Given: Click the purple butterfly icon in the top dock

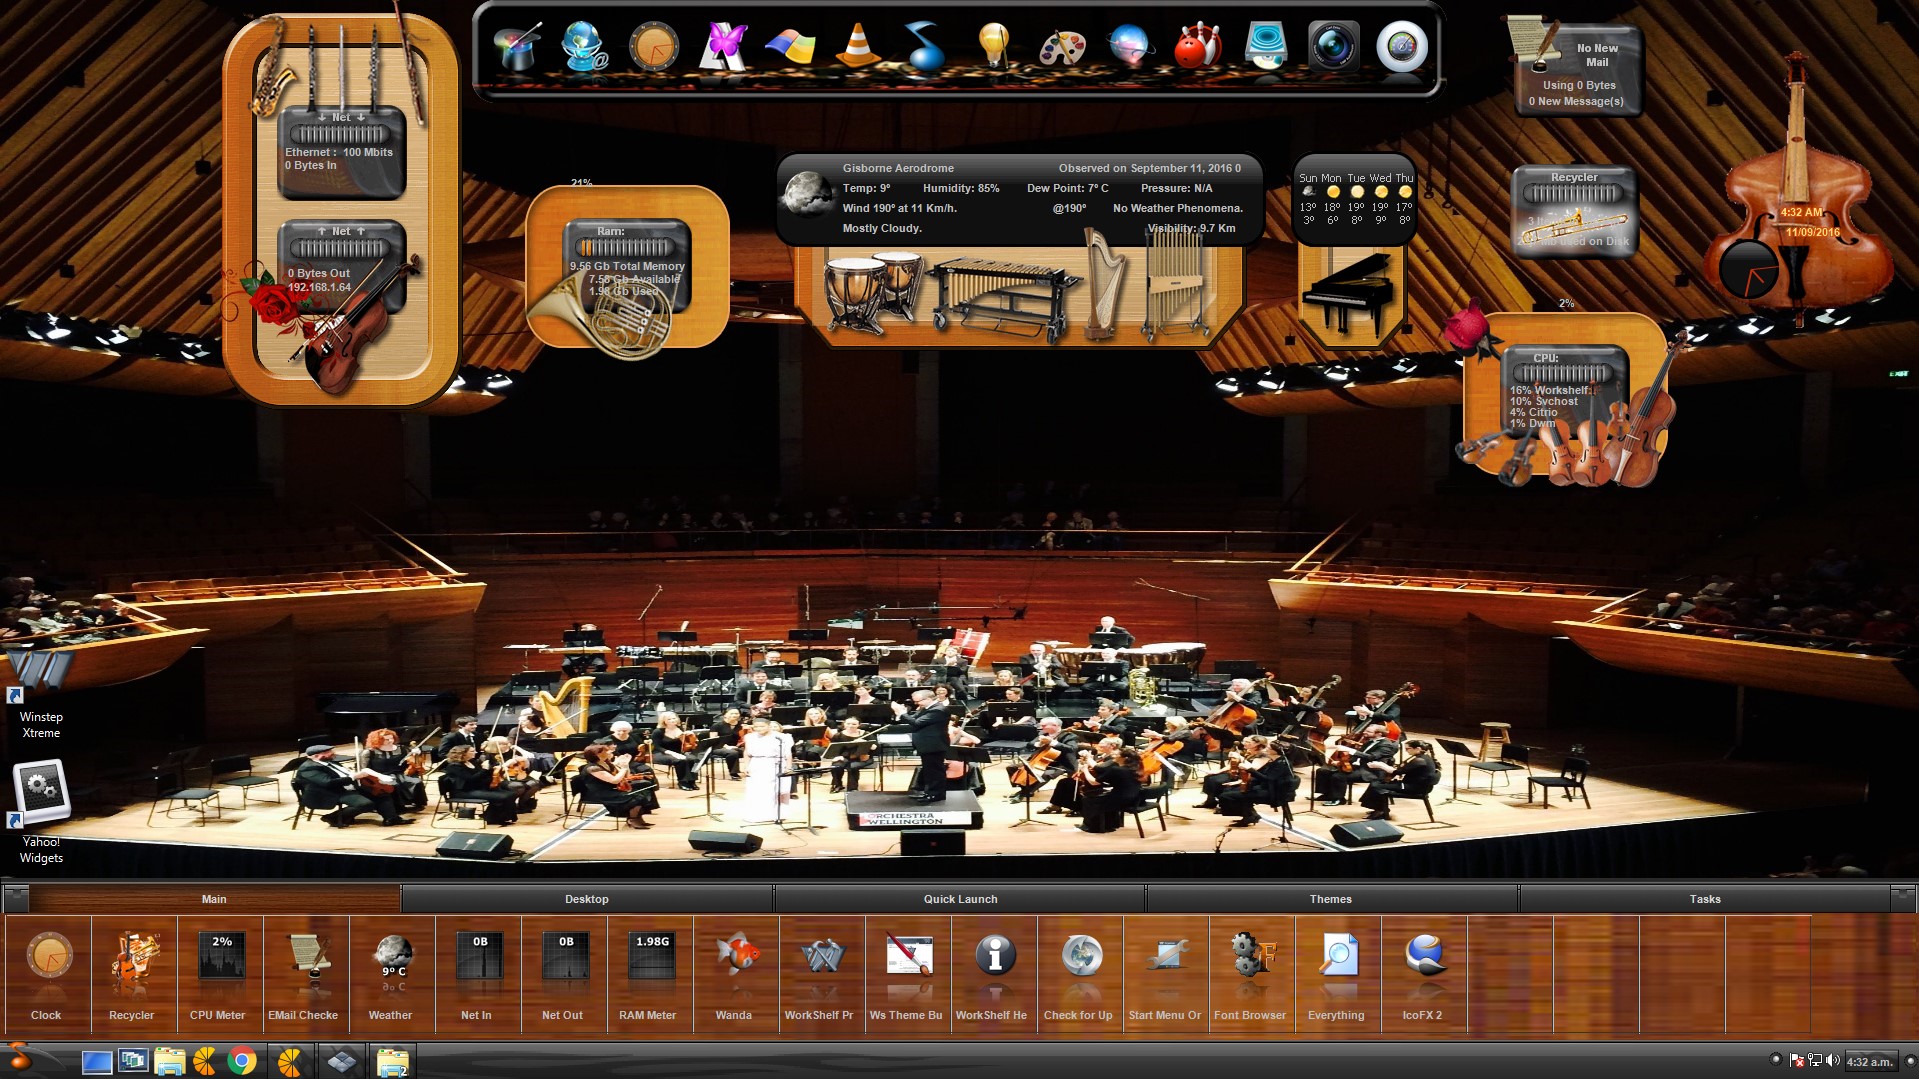Looking at the screenshot, I should (723, 47).
